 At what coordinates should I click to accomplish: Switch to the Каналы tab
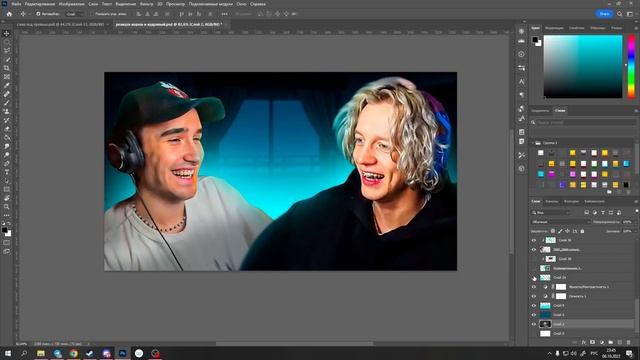point(551,201)
